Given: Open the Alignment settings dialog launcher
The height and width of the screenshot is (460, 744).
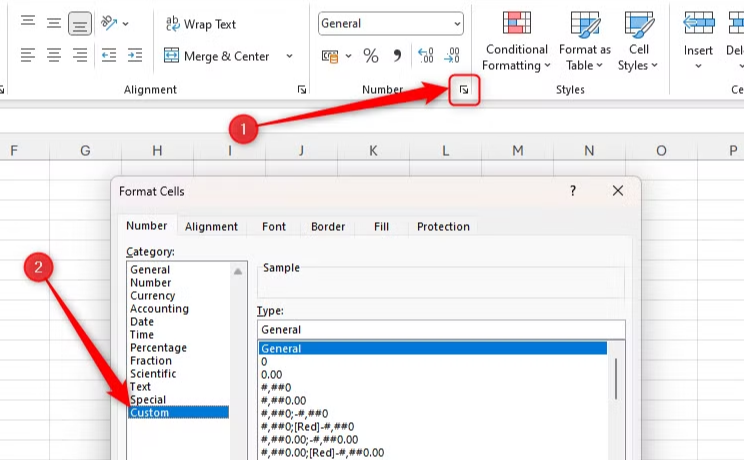Looking at the screenshot, I should point(302,89).
